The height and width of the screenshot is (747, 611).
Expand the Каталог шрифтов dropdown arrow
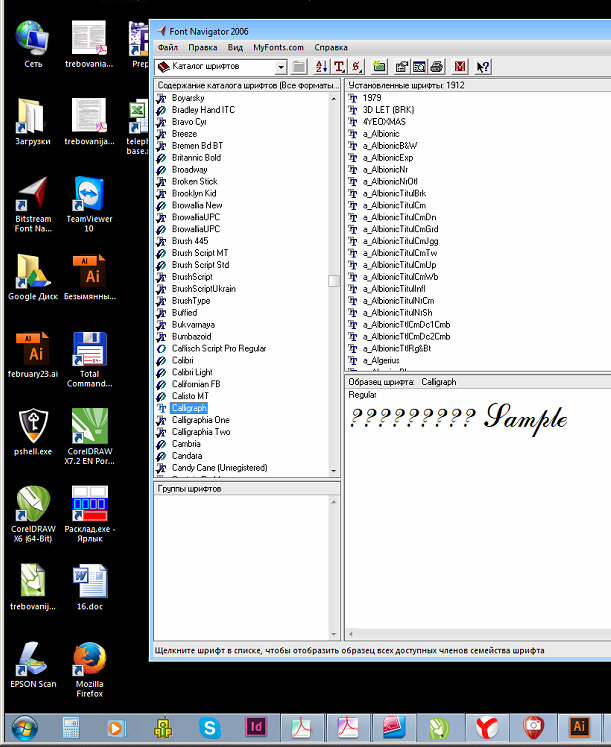pos(281,67)
